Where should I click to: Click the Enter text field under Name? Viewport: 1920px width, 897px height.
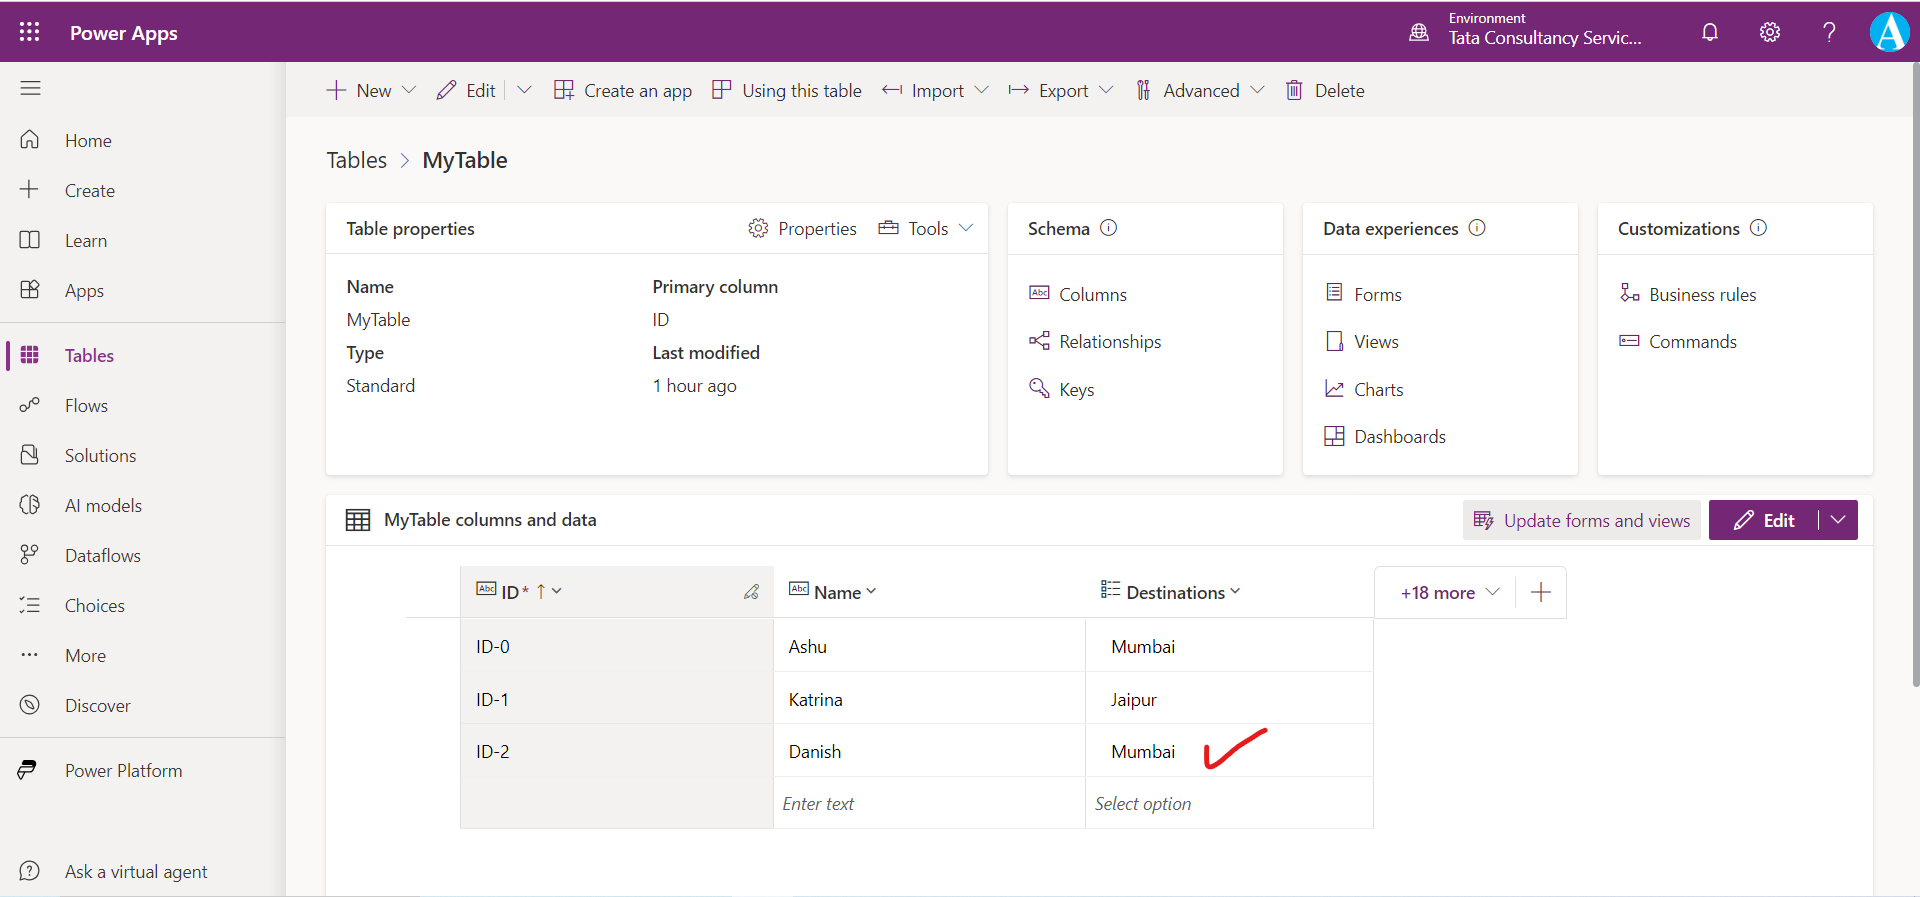point(928,804)
